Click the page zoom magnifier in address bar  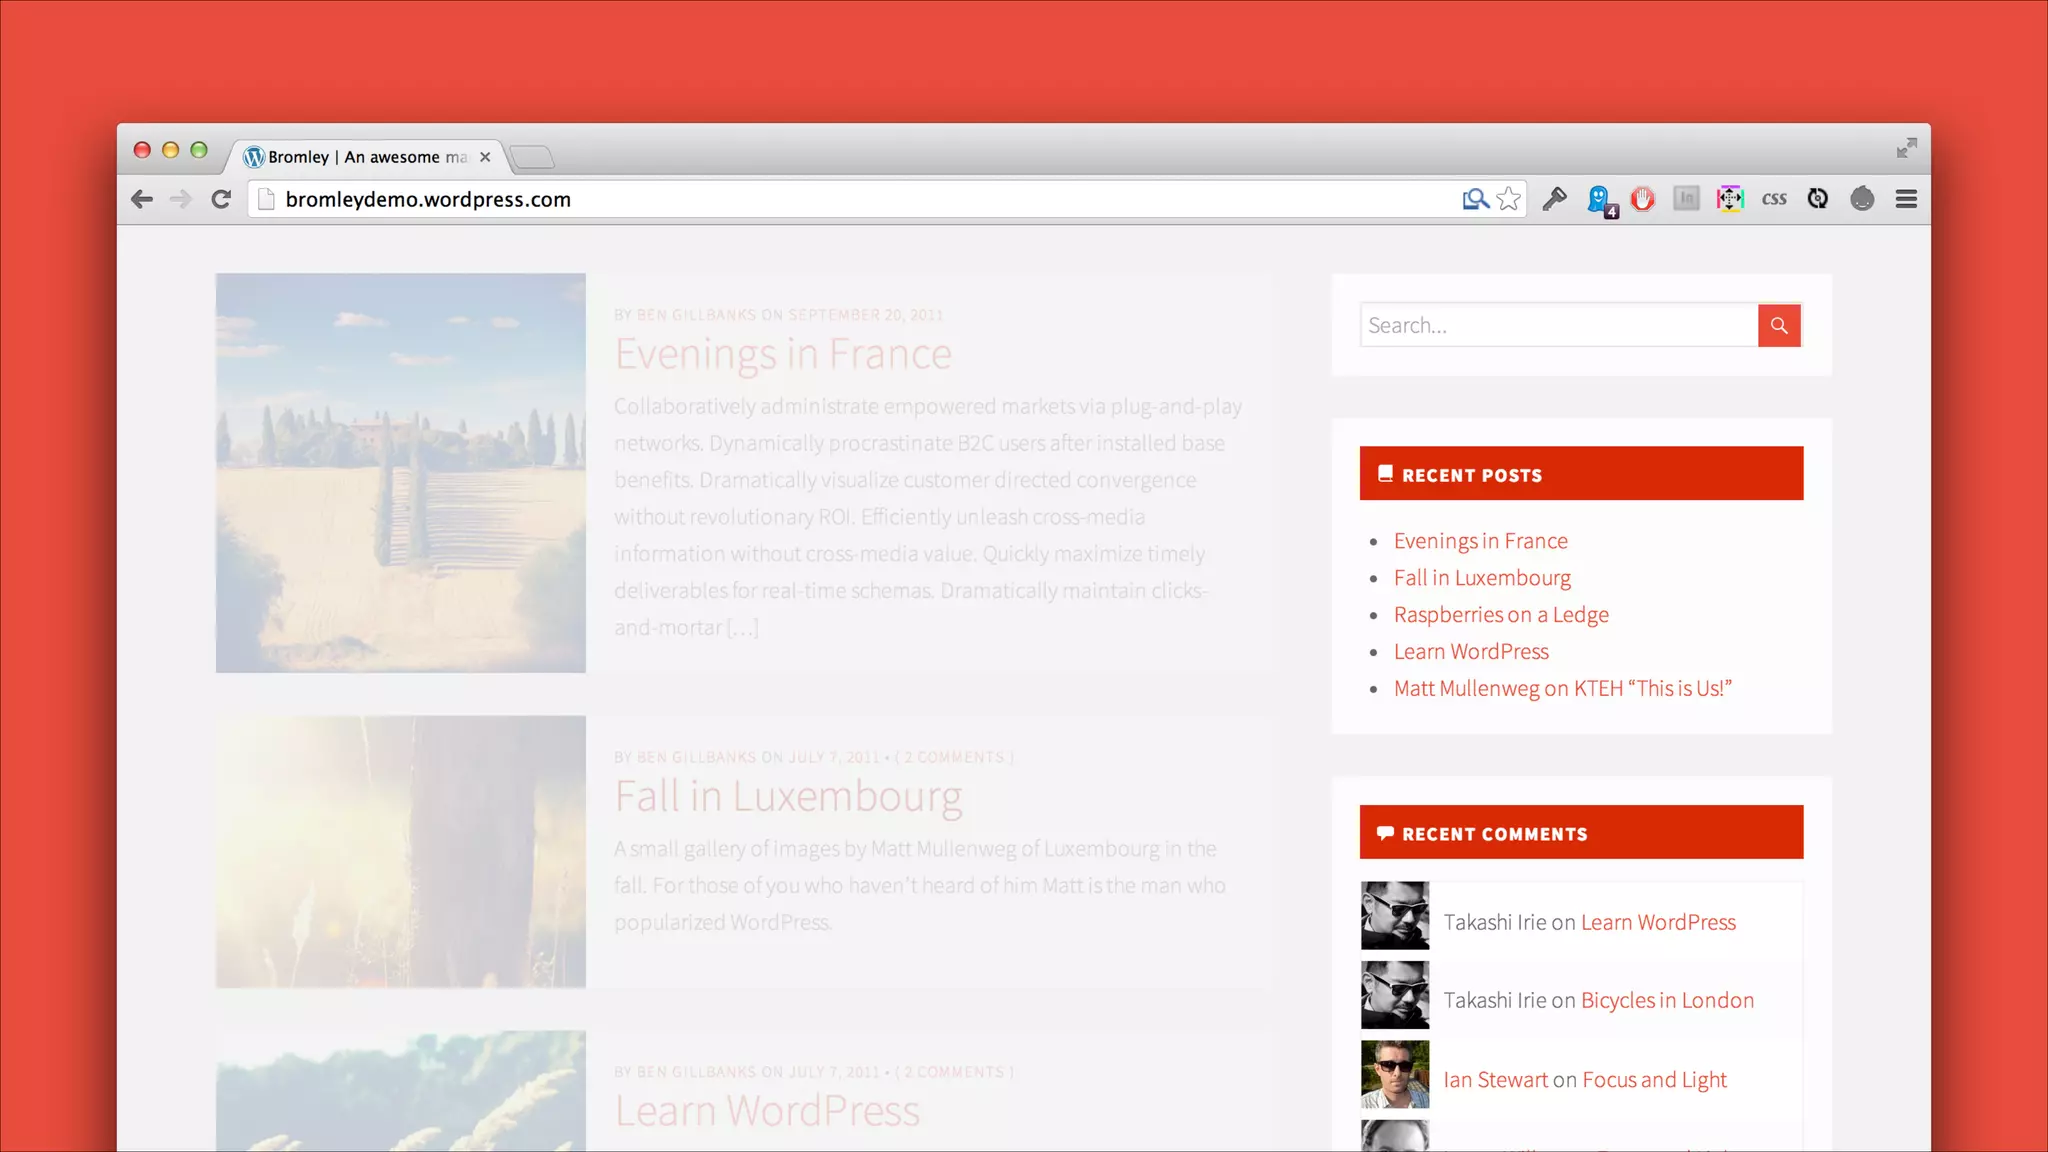(x=1475, y=199)
